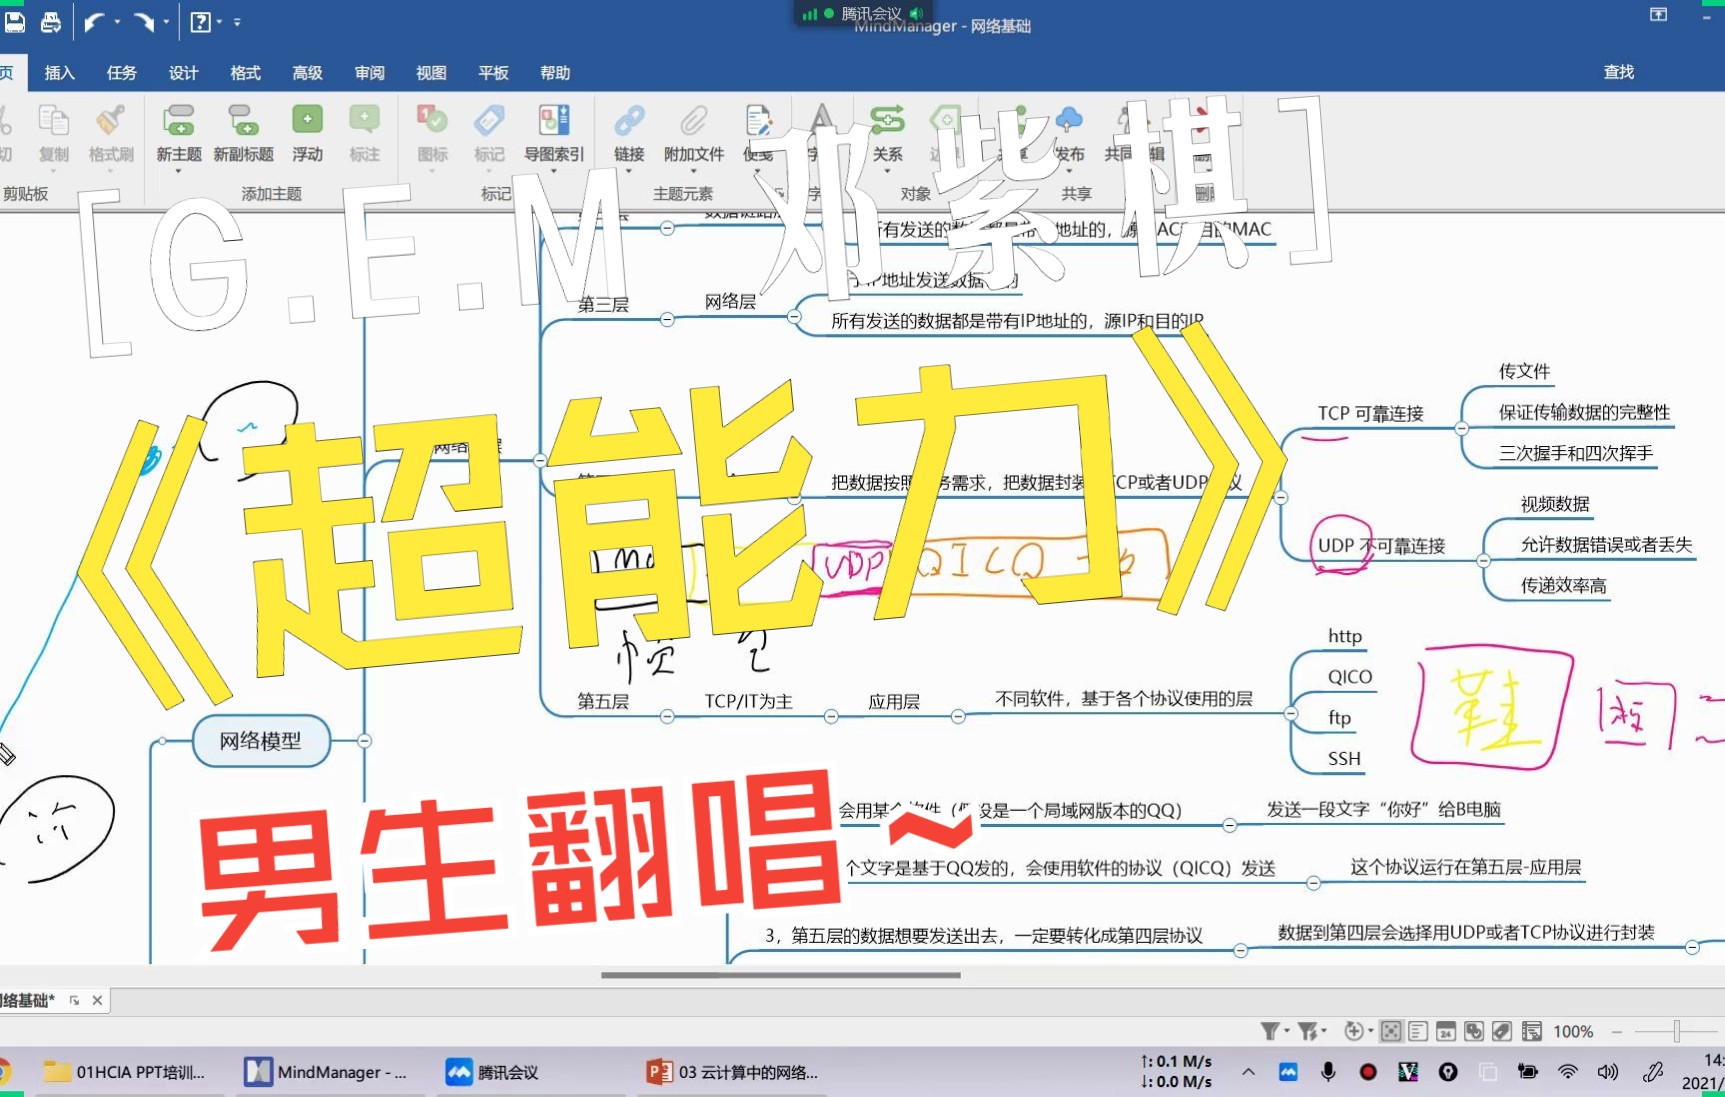Show hidden system tray icons chevron
The height and width of the screenshot is (1097, 1725).
(x=1248, y=1072)
